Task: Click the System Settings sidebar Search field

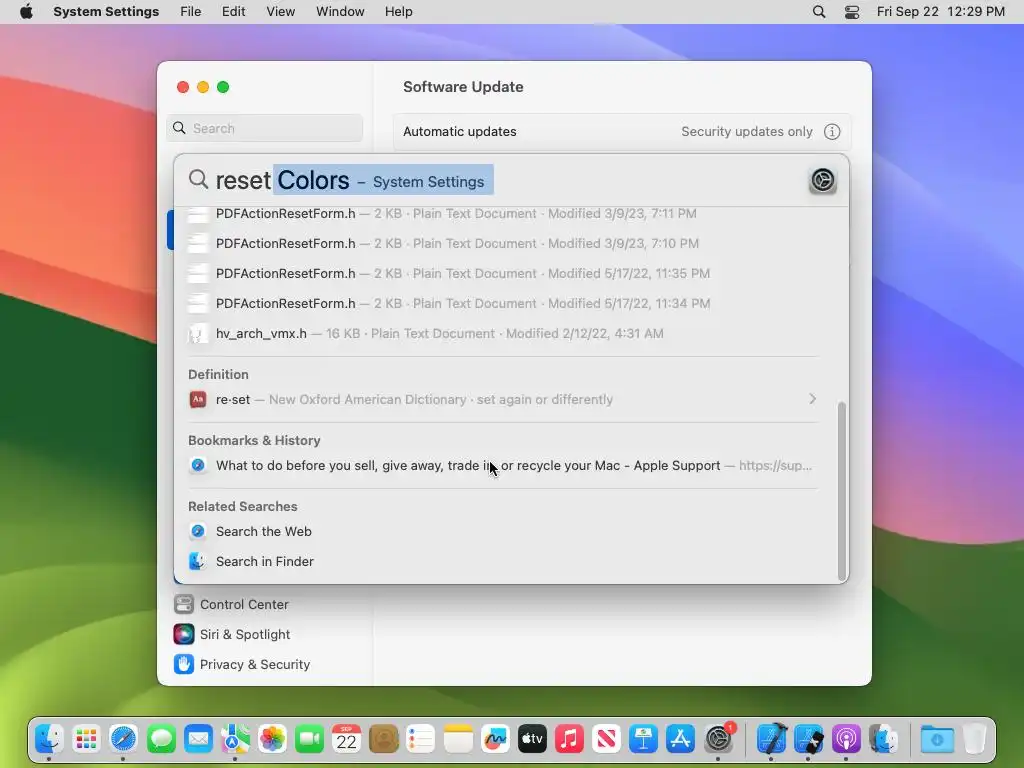Action: 264,128
